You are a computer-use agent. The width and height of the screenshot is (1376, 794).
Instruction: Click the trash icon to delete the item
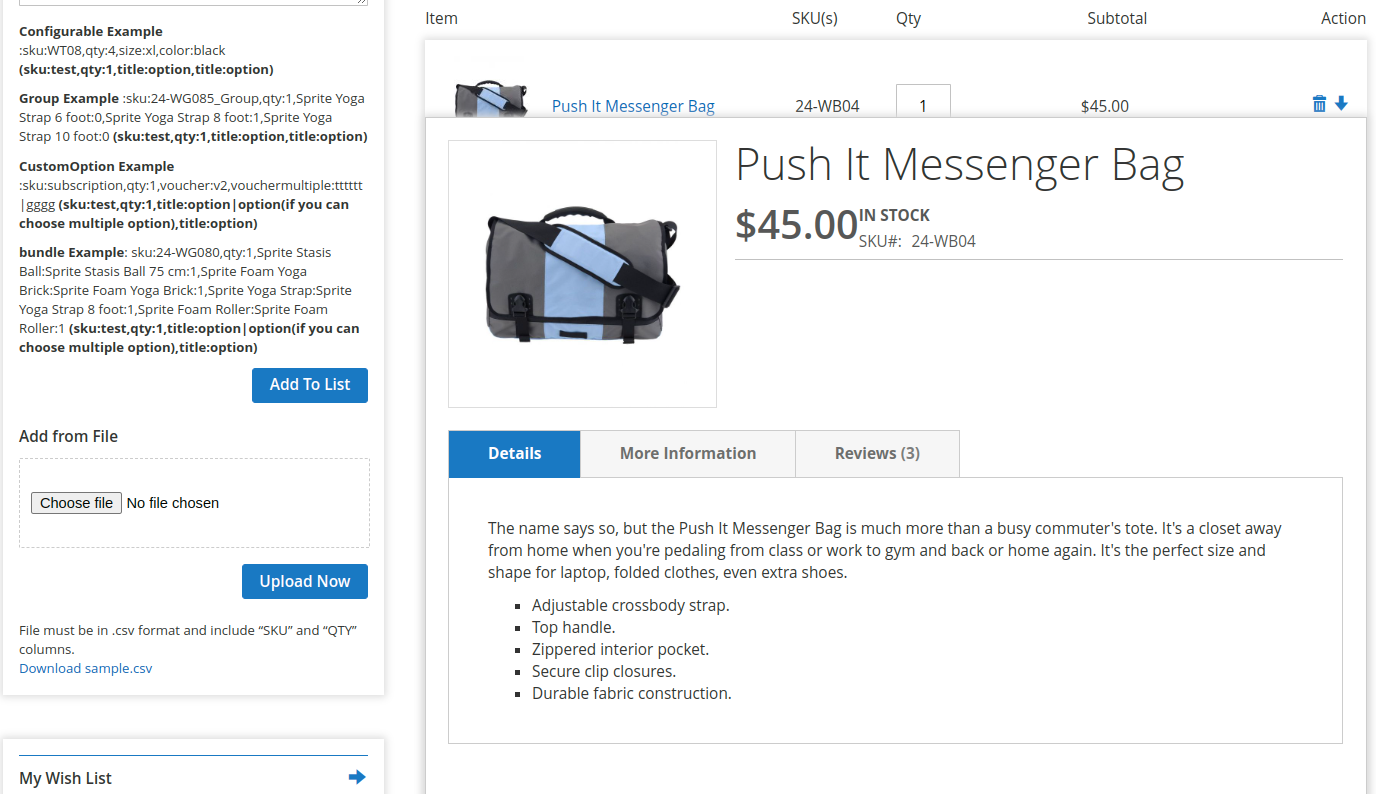coord(1319,104)
